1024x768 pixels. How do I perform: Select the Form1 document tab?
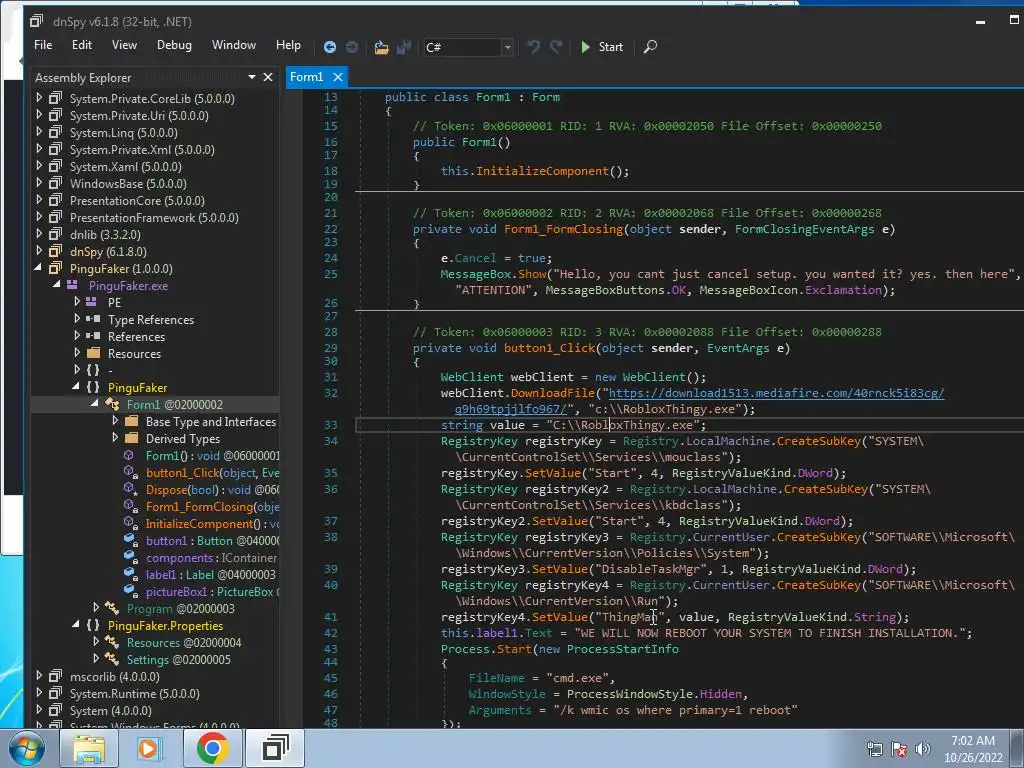pos(307,77)
